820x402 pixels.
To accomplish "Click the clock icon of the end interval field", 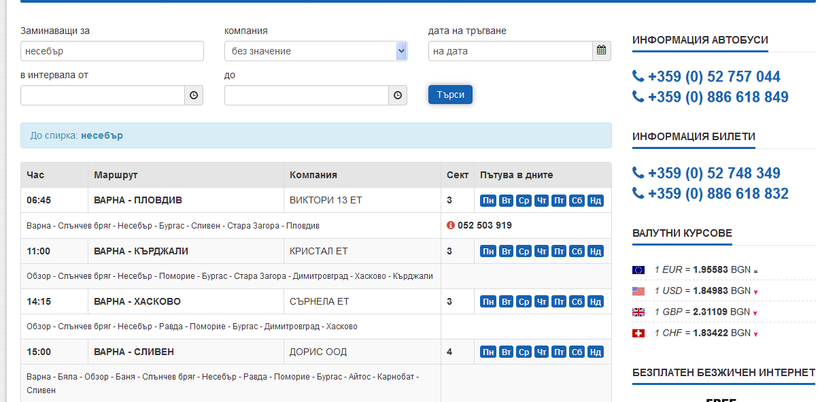I will [x=398, y=95].
